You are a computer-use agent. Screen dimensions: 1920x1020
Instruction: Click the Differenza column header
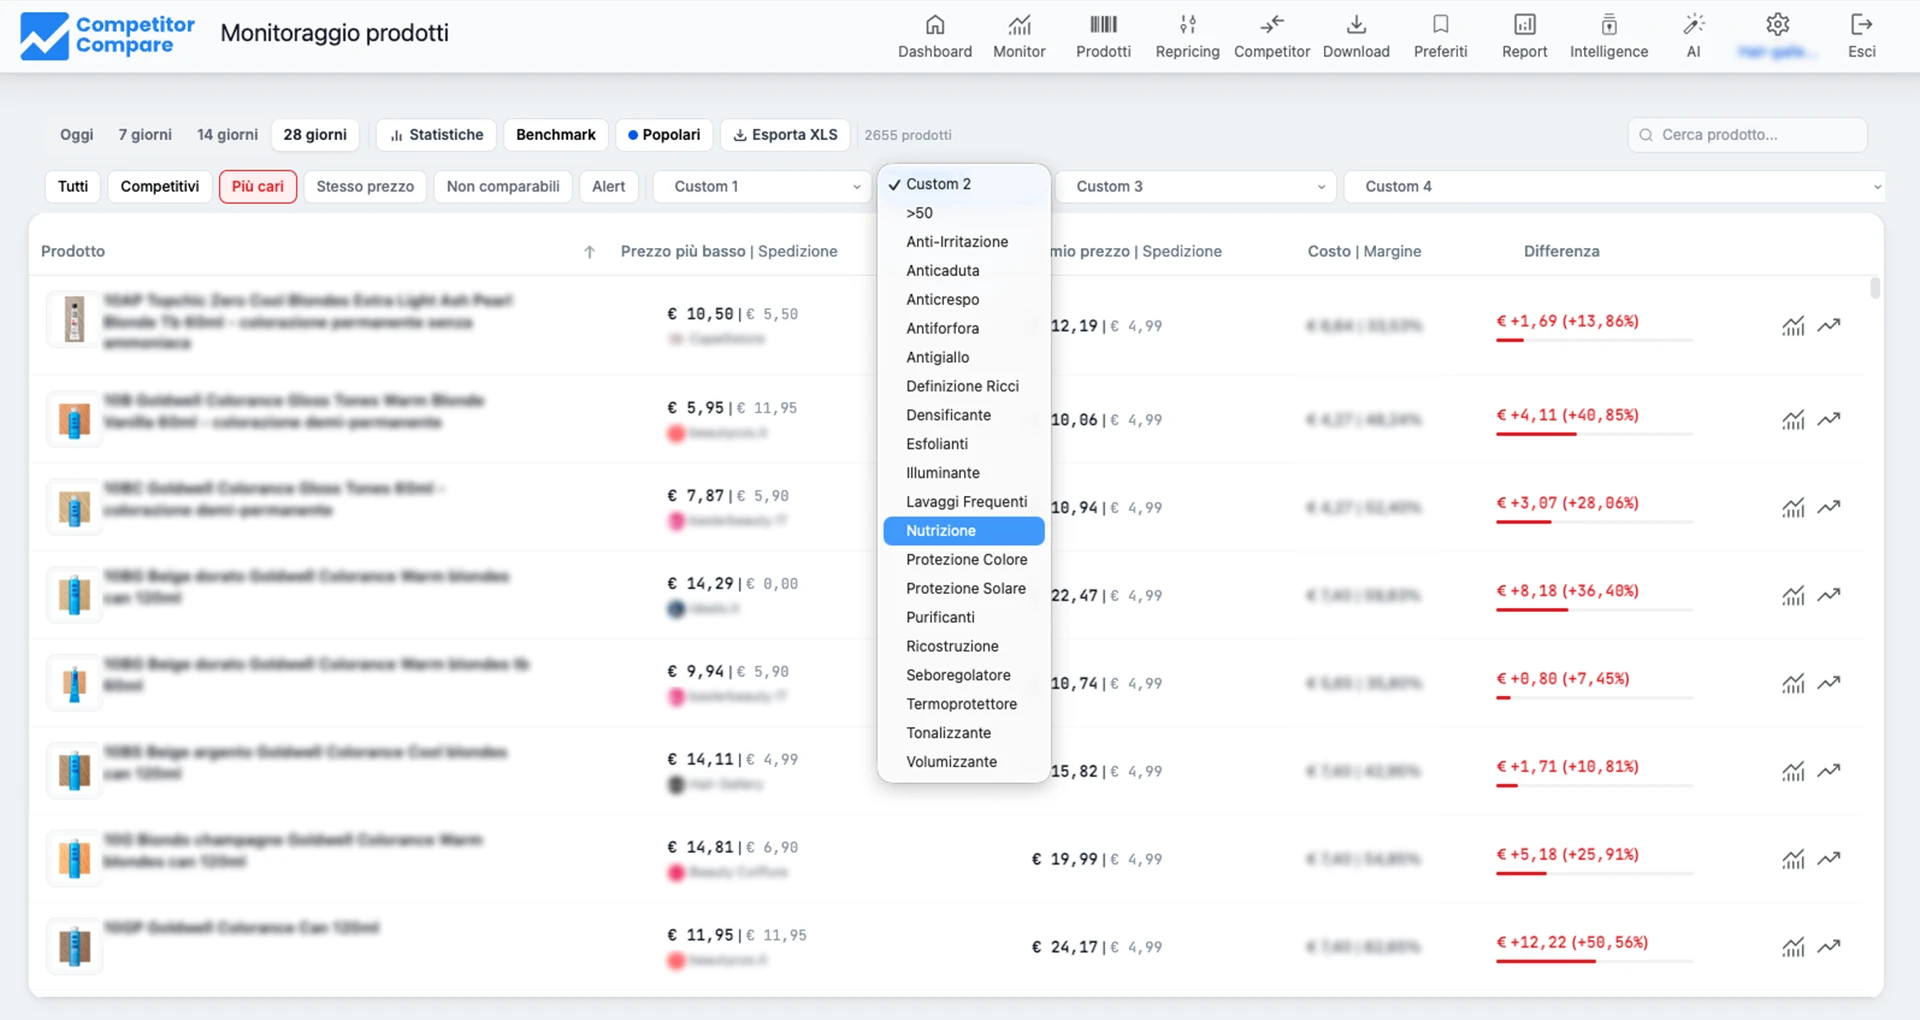click(1561, 252)
